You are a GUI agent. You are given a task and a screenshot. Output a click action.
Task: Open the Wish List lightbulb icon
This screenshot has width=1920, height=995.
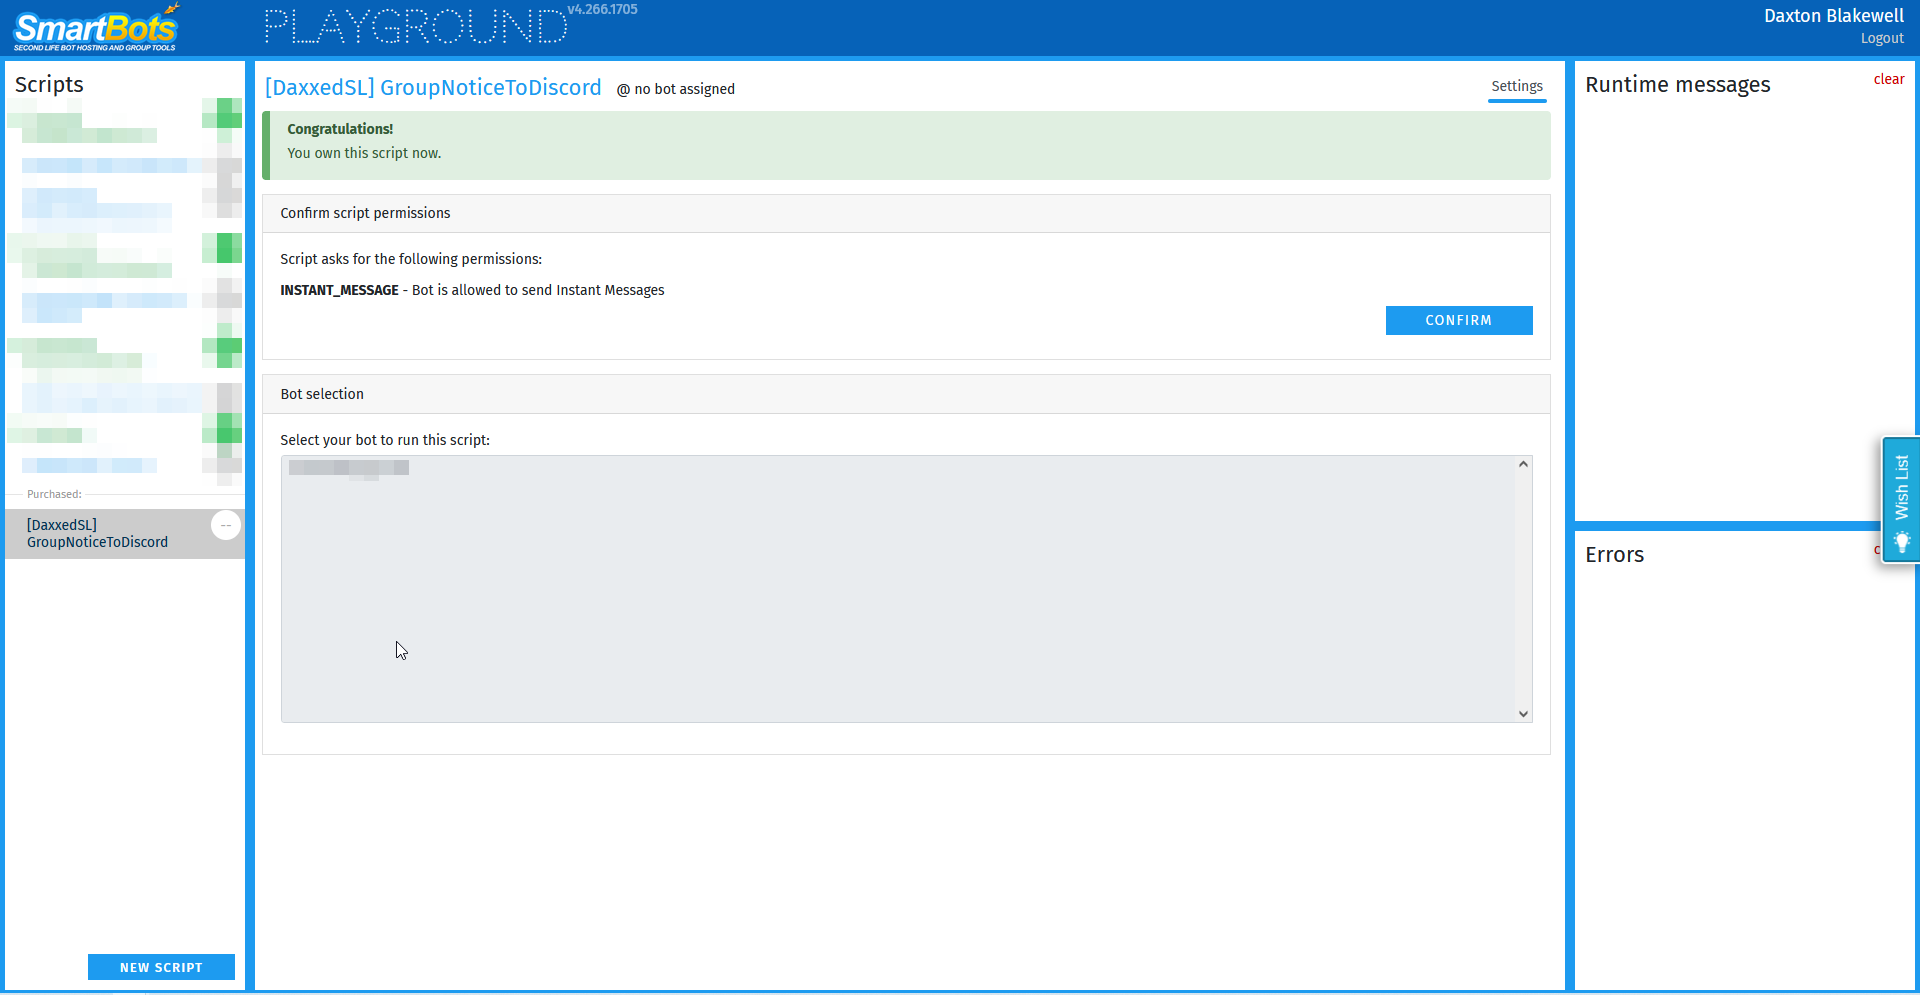tap(1901, 542)
